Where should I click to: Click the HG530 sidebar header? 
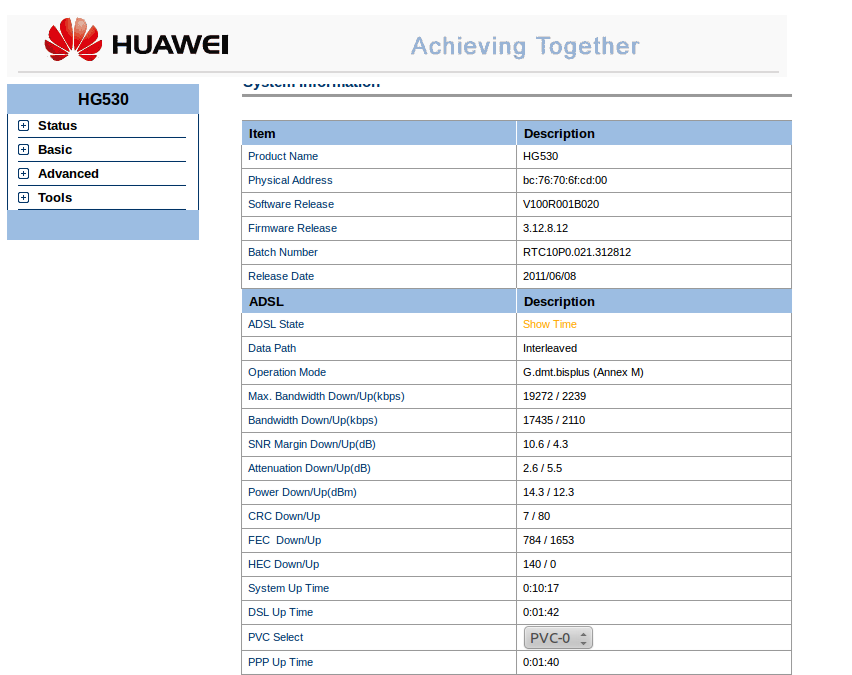tap(103, 99)
